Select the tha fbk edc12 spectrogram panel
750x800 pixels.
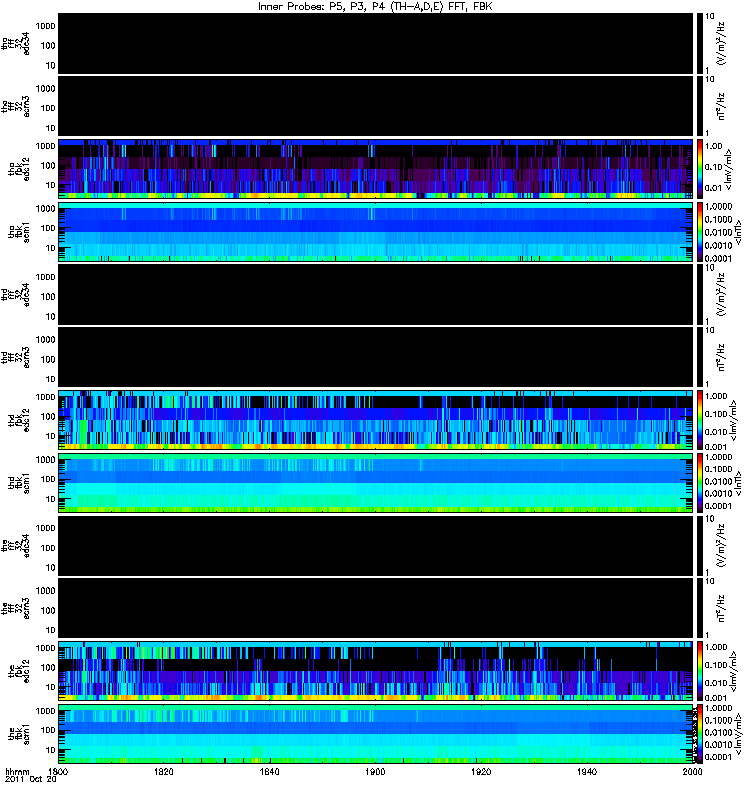[x=375, y=169]
